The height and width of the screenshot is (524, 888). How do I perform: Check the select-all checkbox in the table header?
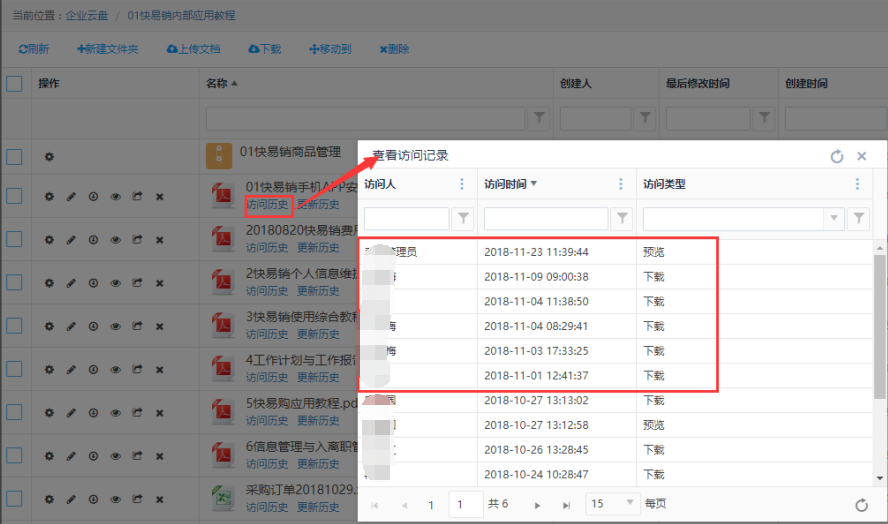(x=14, y=84)
